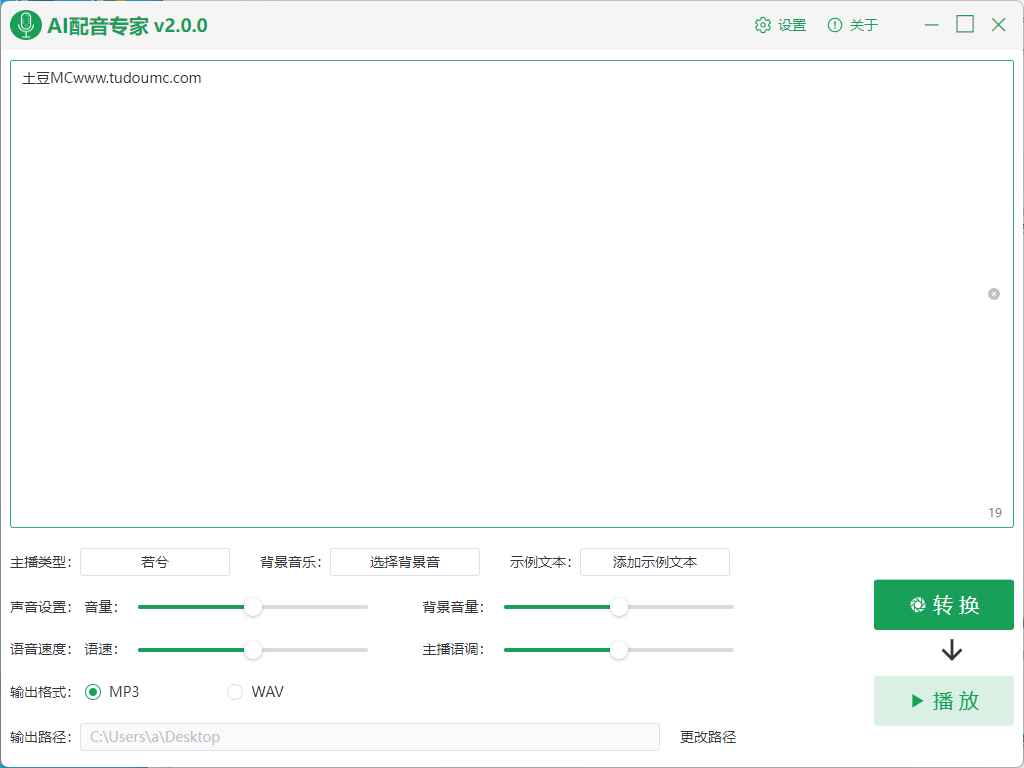Start conversion with the 转换 button
The height and width of the screenshot is (768, 1024).
(943, 604)
